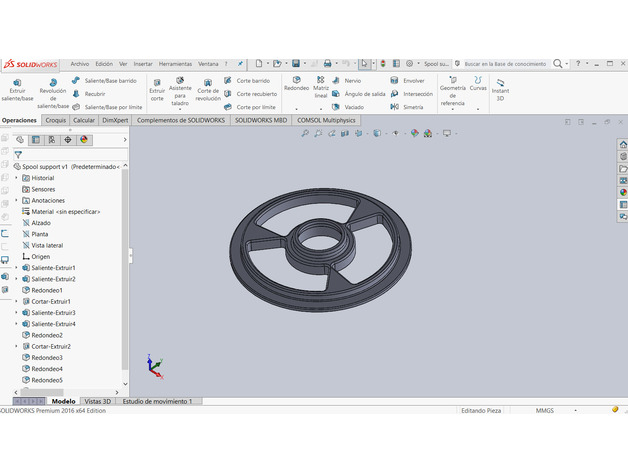The height and width of the screenshot is (472, 628).
Task: Toggle the Hide/Show items eye
Action: tap(396, 133)
